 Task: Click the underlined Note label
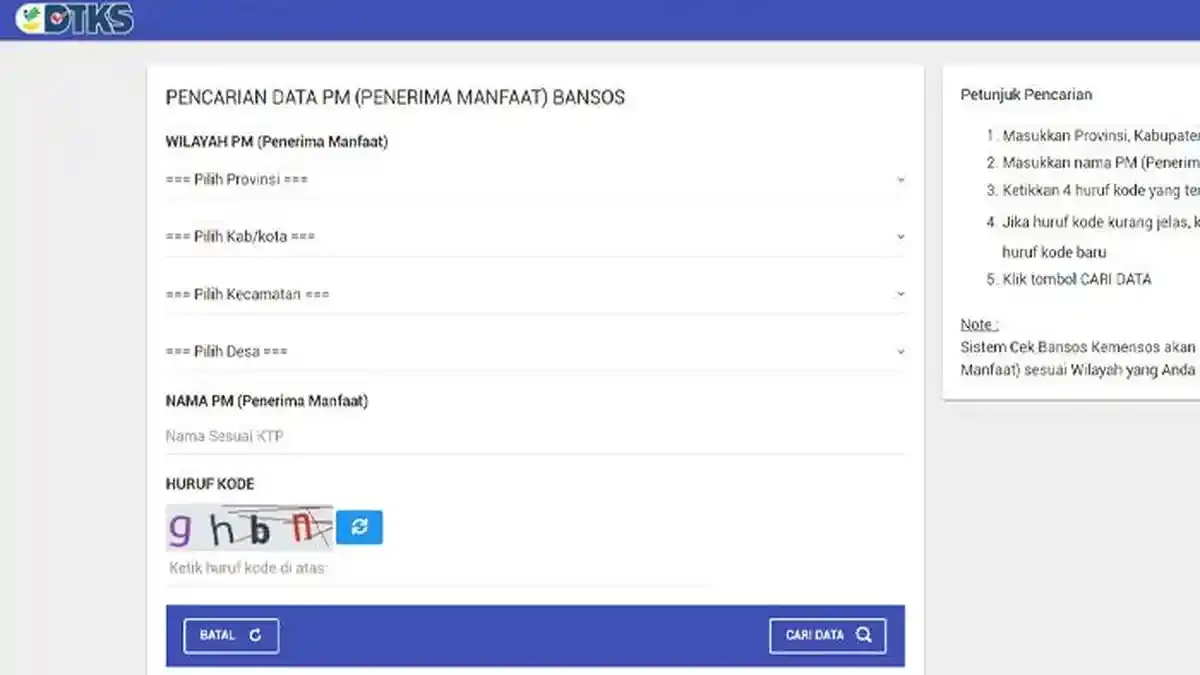click(x=975, y=323)
